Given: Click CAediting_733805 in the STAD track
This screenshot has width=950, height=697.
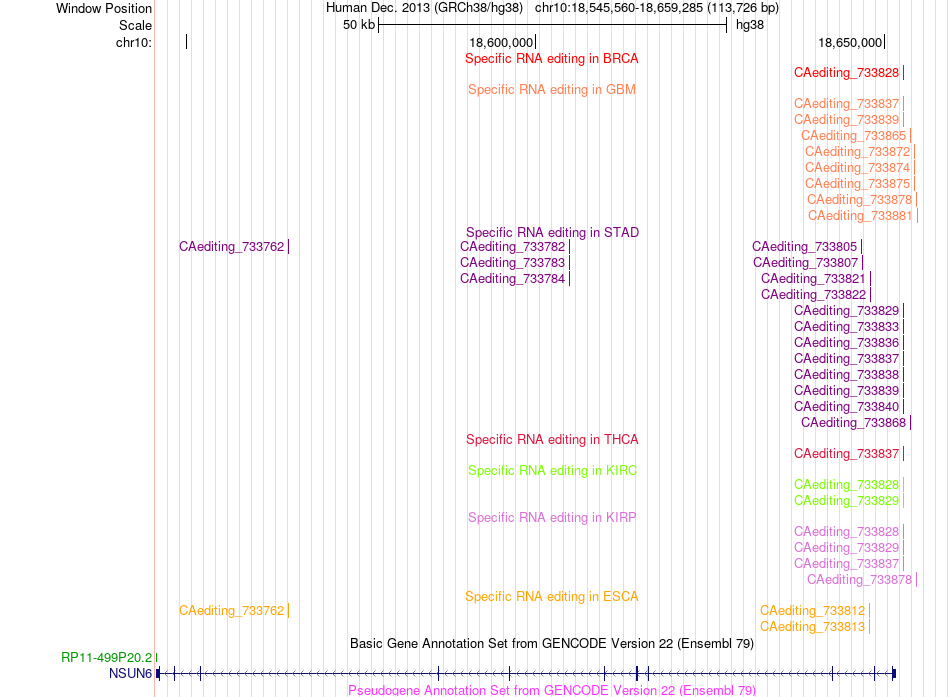Looking at the screenshot, I should pyautogui.click(x=805, y=247).
